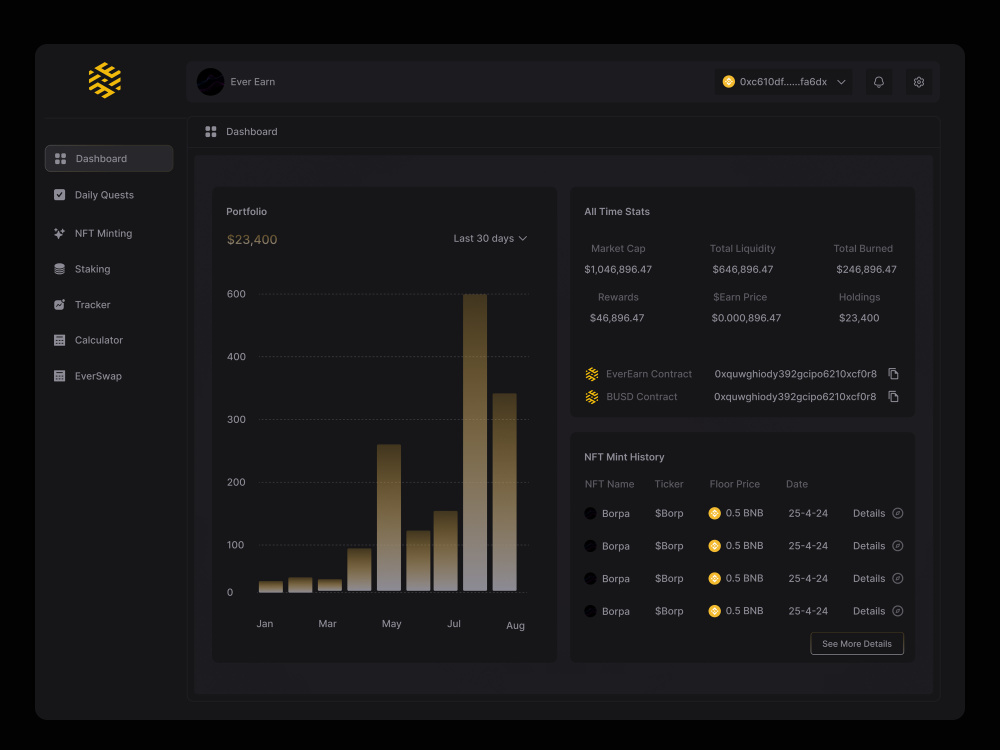Click the Tracker chart icon
The height and width of the screenshot is (750, 1000).
[x=59, y=305]
